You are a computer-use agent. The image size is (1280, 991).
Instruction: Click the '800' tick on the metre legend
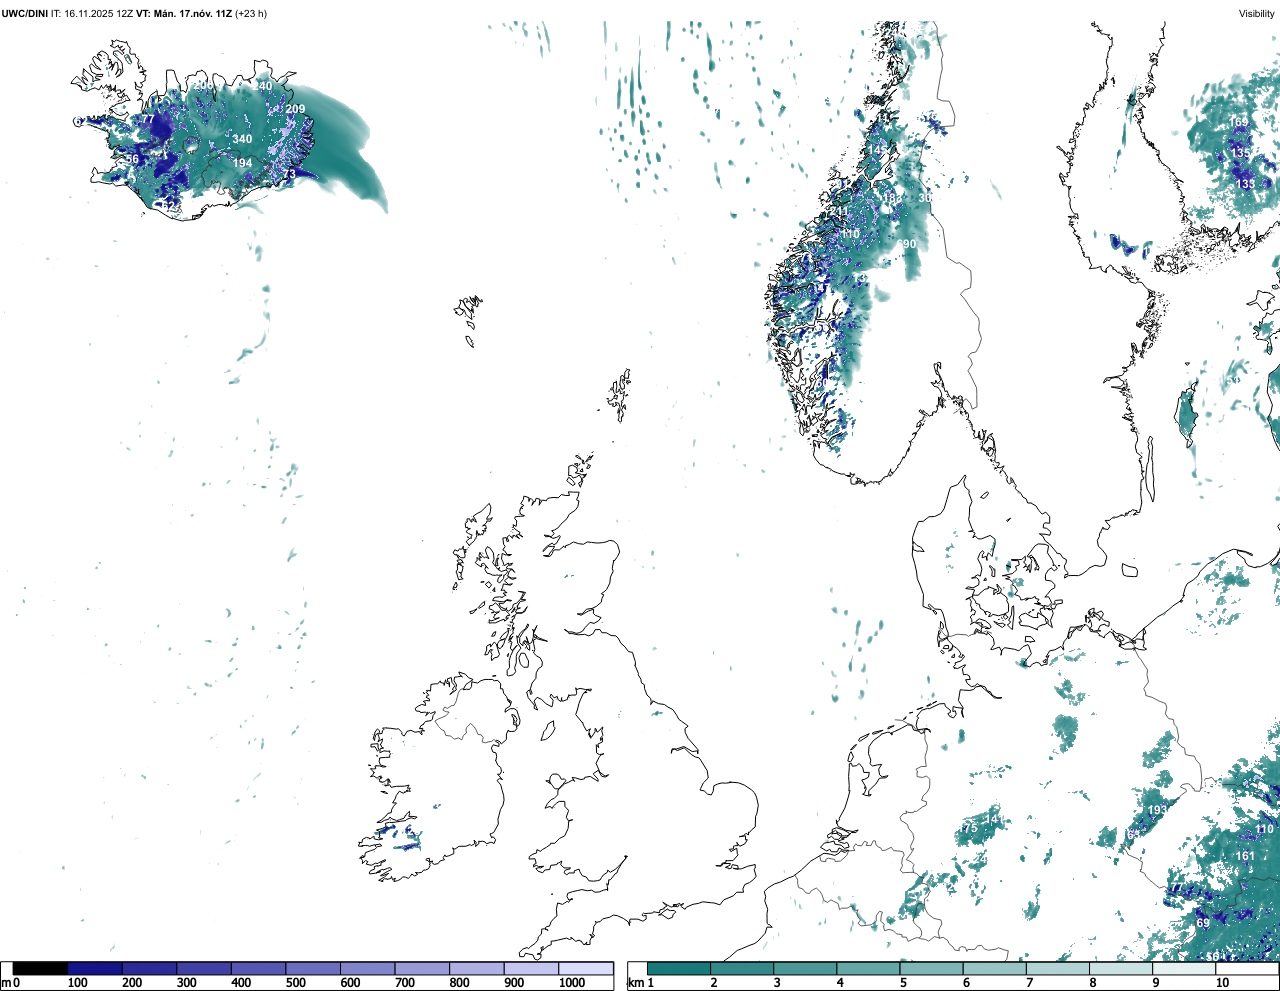[460, 983]
